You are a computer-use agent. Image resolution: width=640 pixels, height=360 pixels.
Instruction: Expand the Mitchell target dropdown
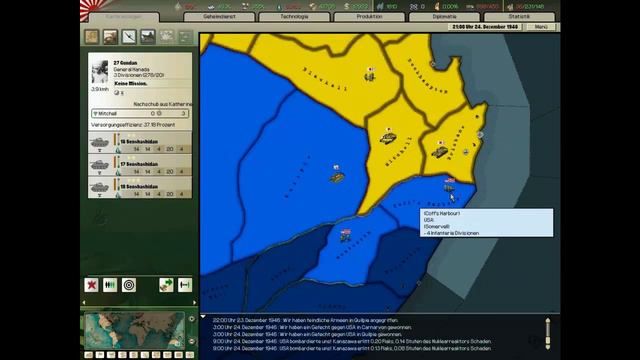(140, 113)
